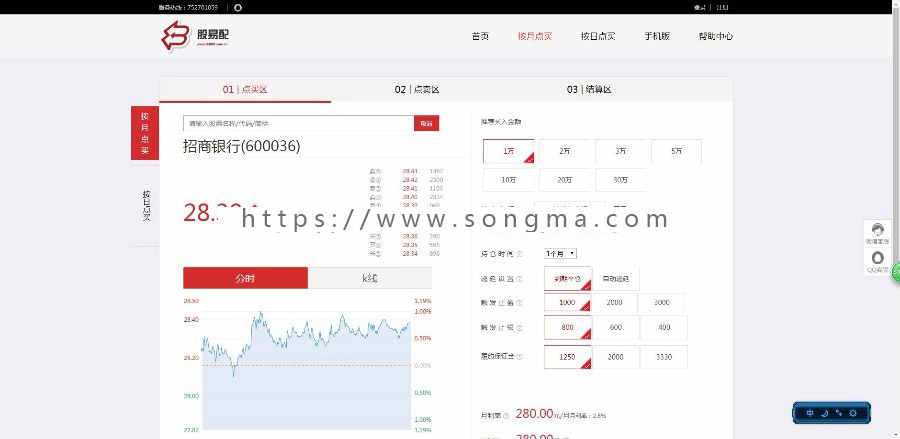Show the K线 chart tab
The height and width of the screenshot is (439, 900).
click(370, 278)
